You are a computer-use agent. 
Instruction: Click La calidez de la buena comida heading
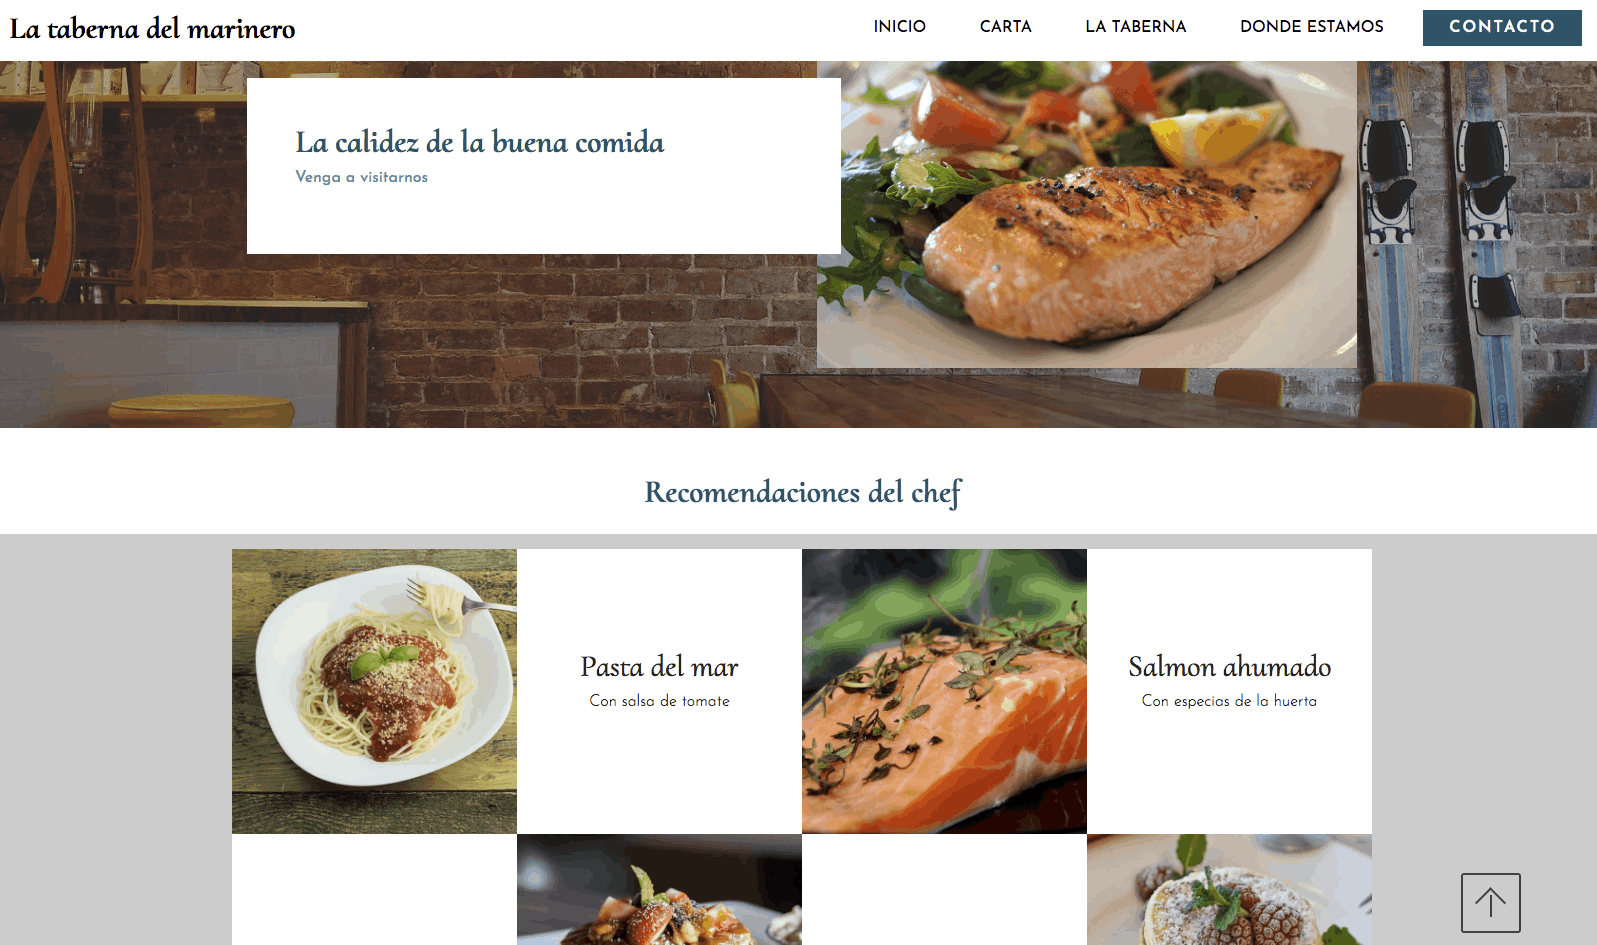479,142
